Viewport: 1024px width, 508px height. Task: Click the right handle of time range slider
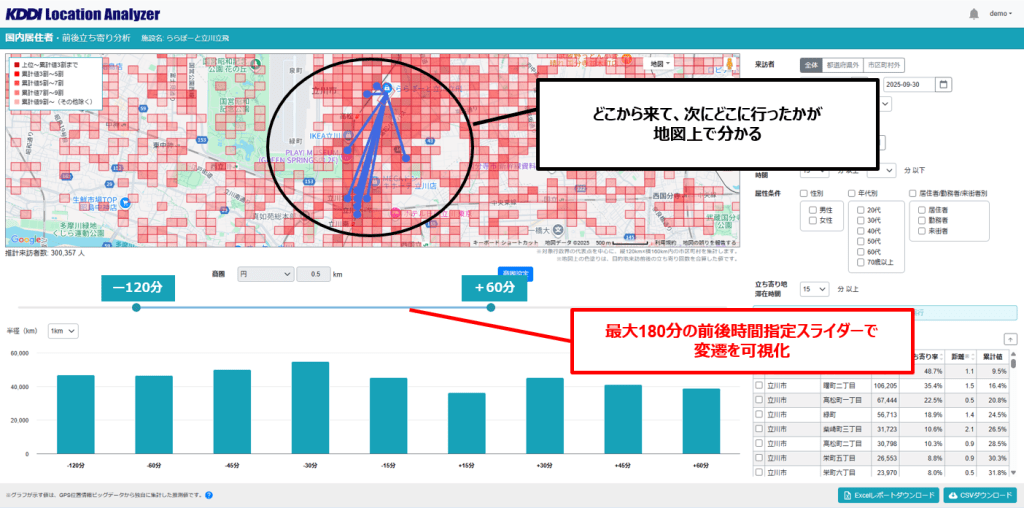(490, 308)
